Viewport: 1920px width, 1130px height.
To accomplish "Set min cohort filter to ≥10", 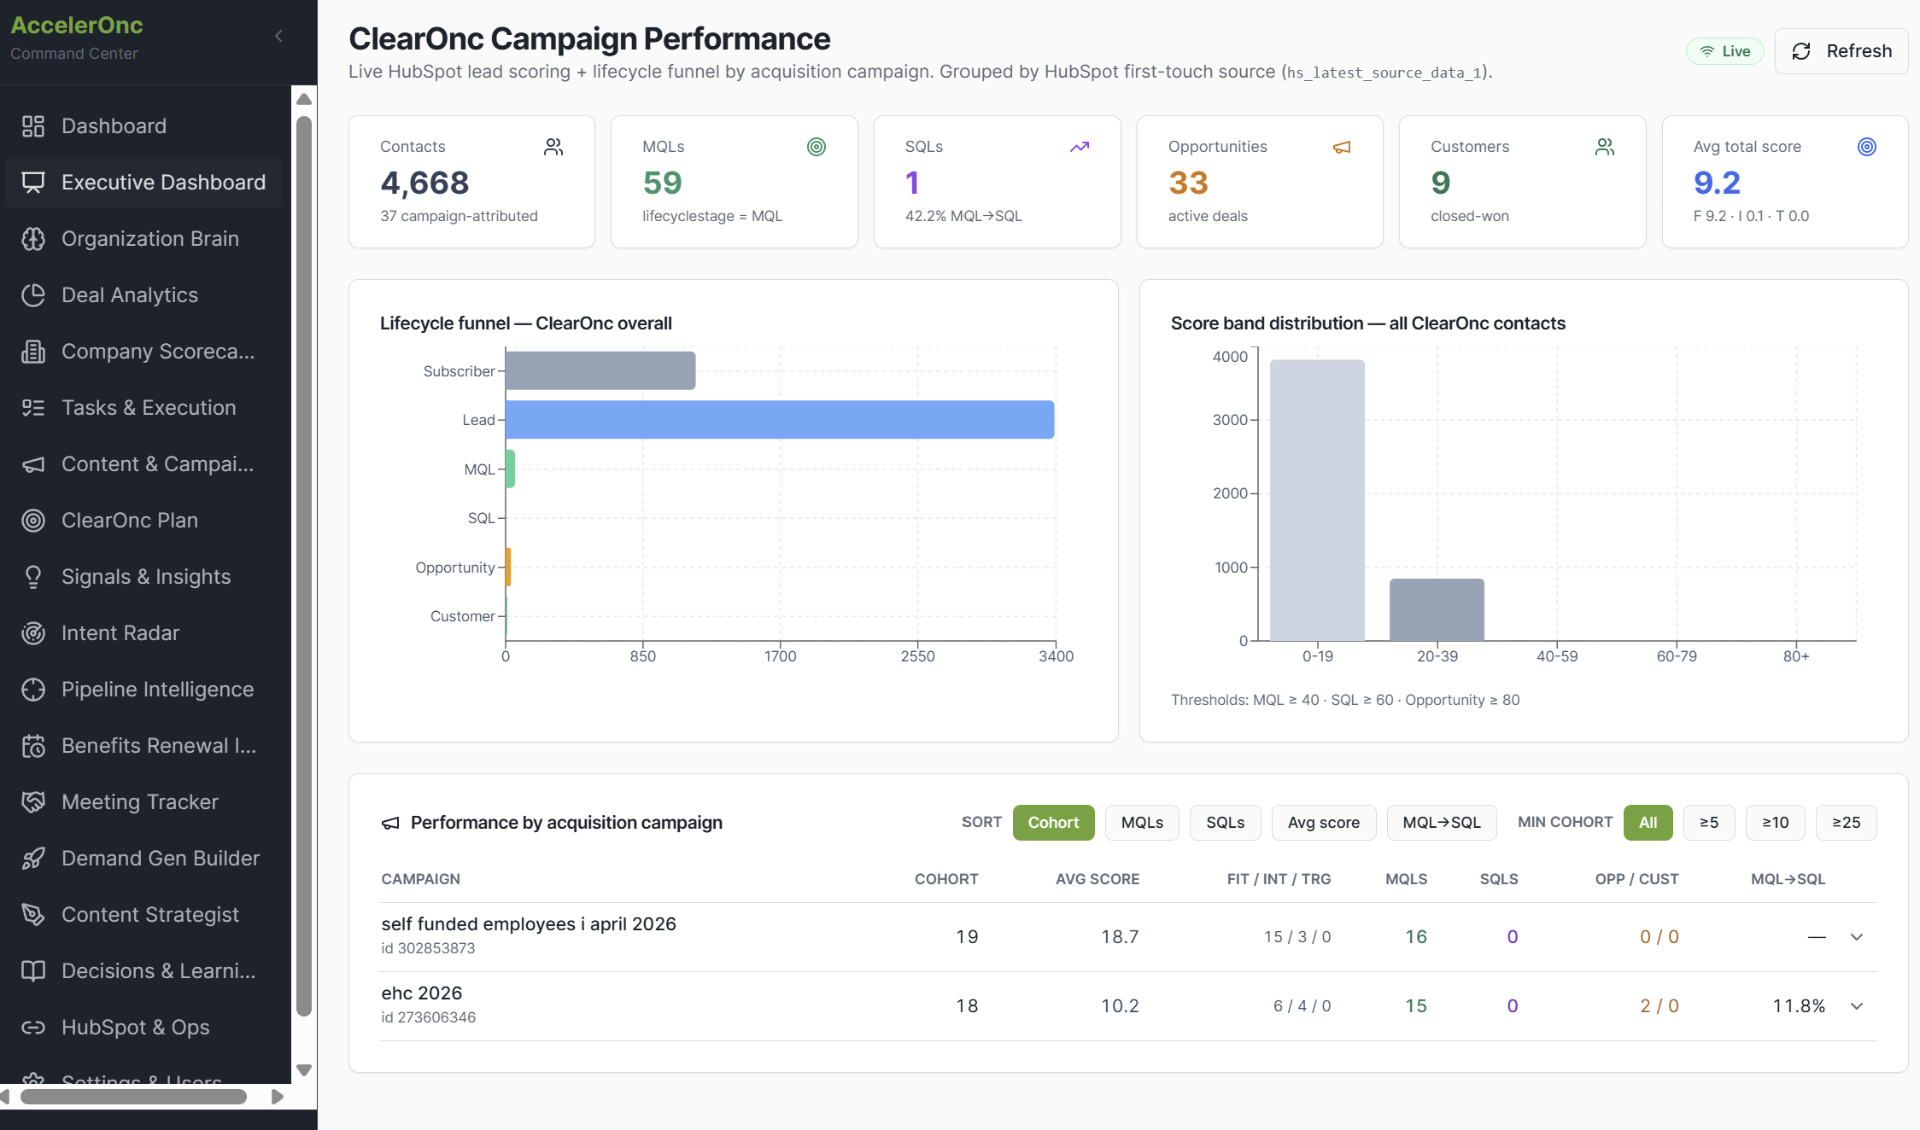I will (1775, 822).
